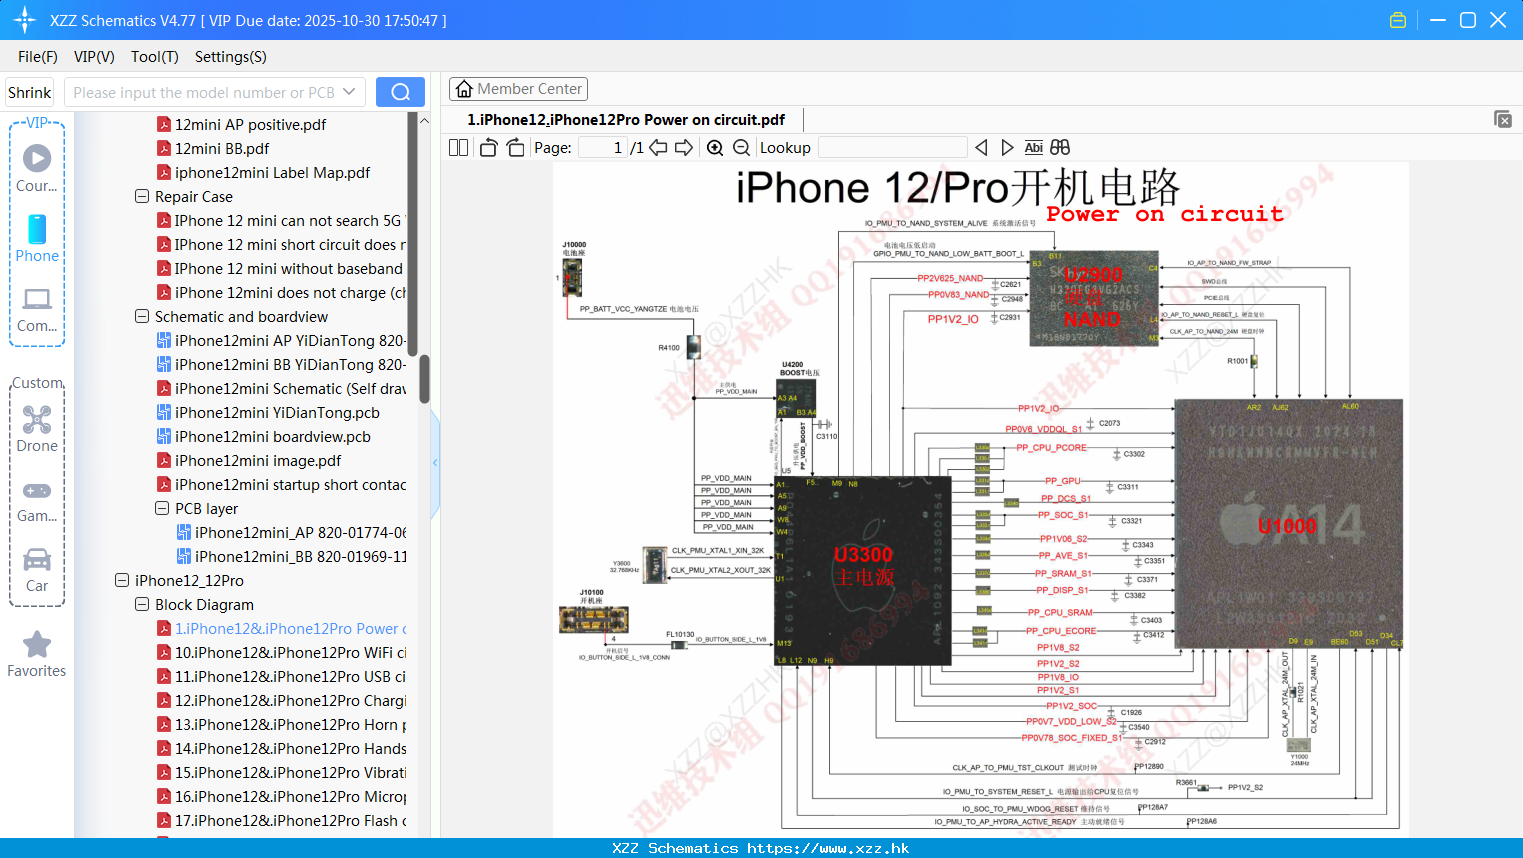
Task: Open the Settings(S) menu
Action: pos(231,57)
